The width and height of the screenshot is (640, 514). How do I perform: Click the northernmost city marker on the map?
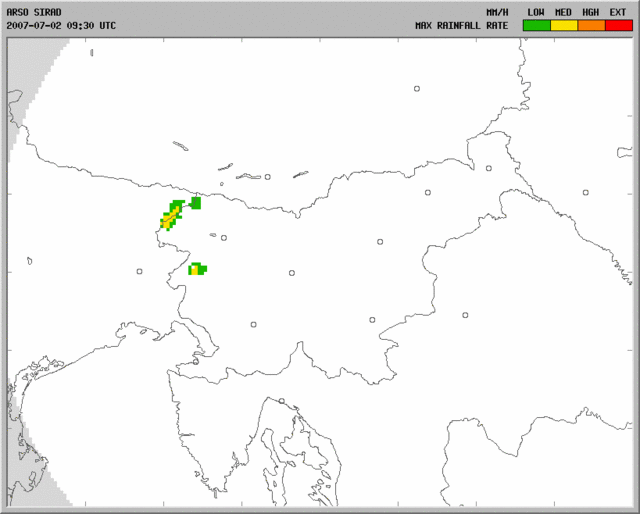click(417, 88)
